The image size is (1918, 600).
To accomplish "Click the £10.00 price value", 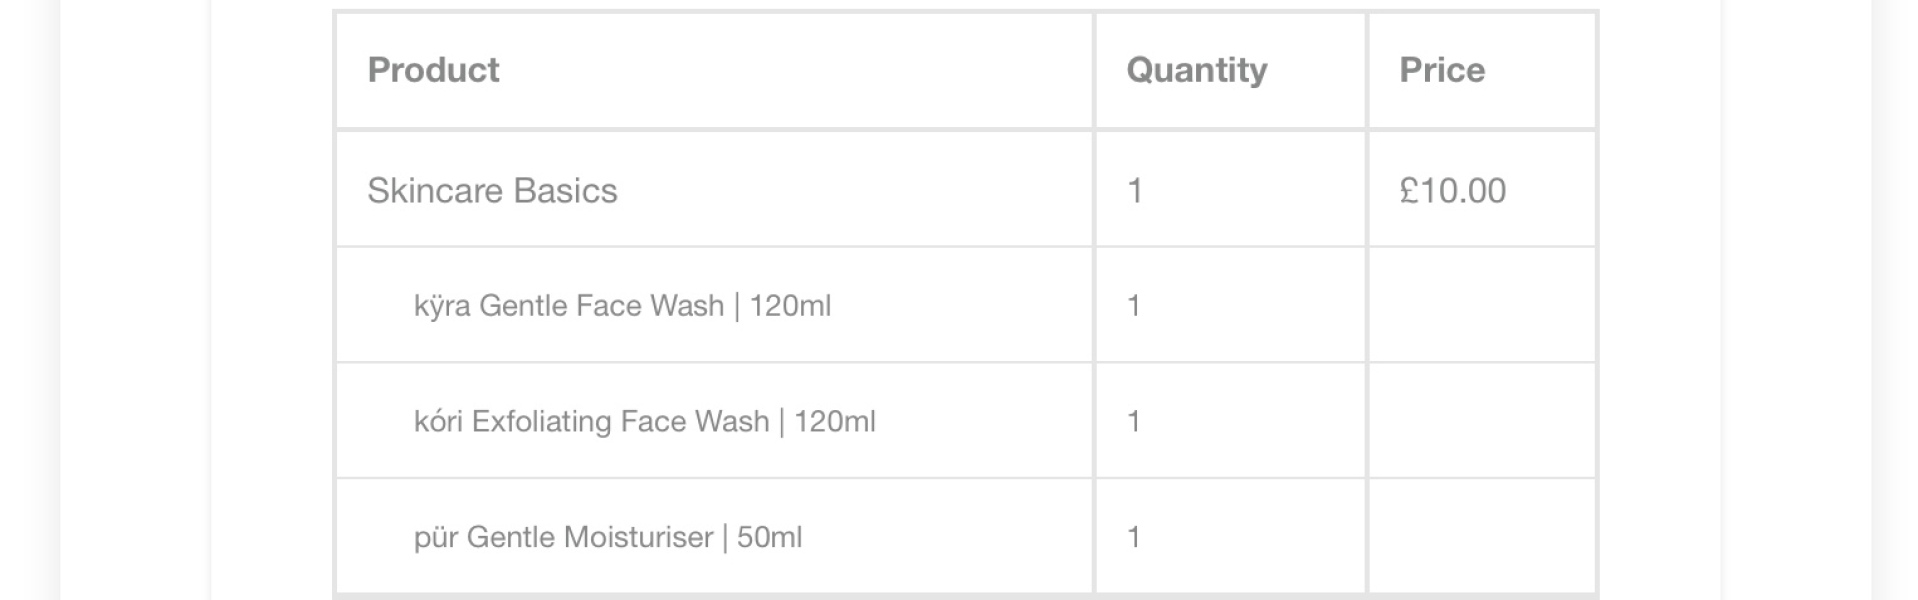I will tap(1452, 190).
